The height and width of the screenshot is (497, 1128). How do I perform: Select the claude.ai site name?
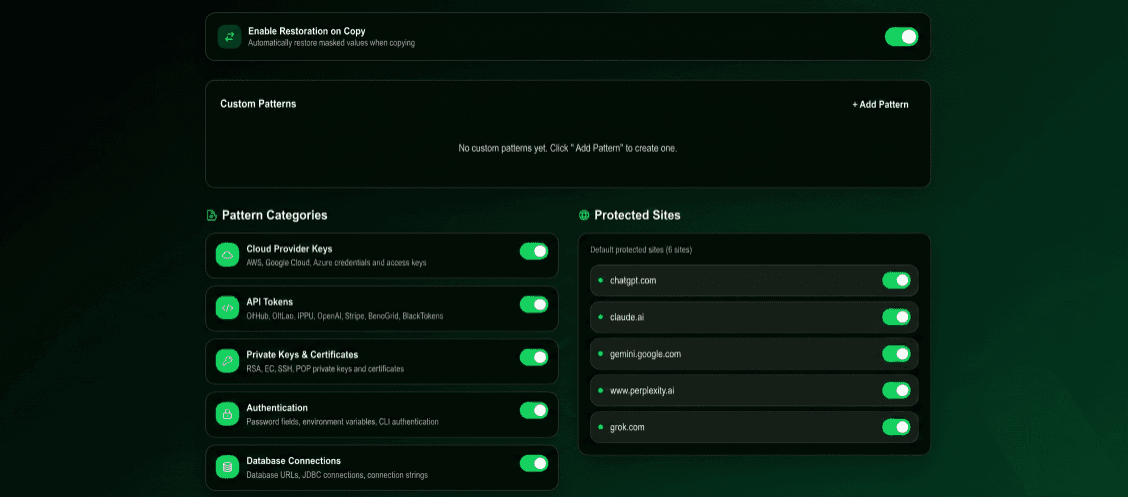coord(627,317)
